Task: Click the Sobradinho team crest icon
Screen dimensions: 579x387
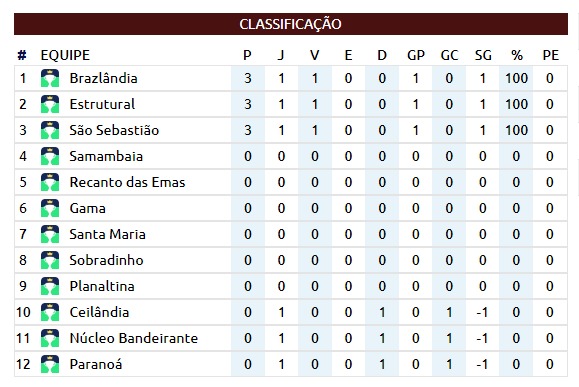Action: click(50, 260)
